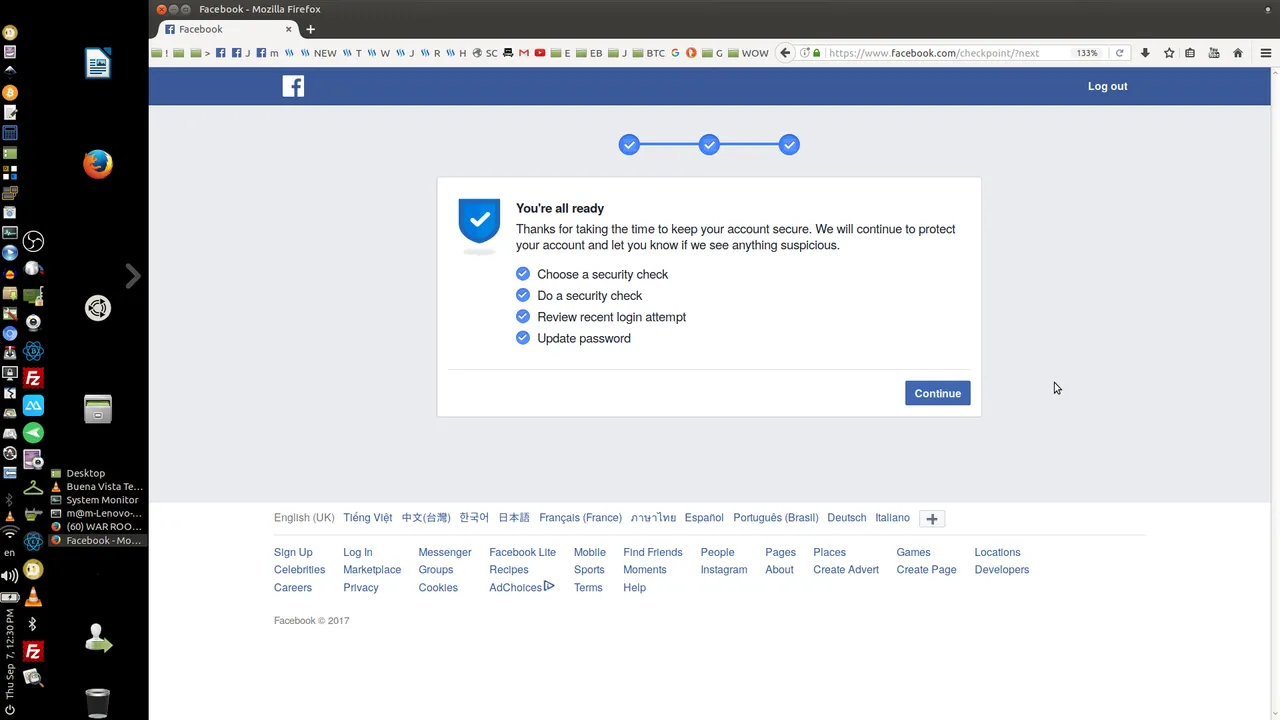Screen dimensions: 1280x720
Task: Reload the page with refresh icon
Action: click(1119, 53)
